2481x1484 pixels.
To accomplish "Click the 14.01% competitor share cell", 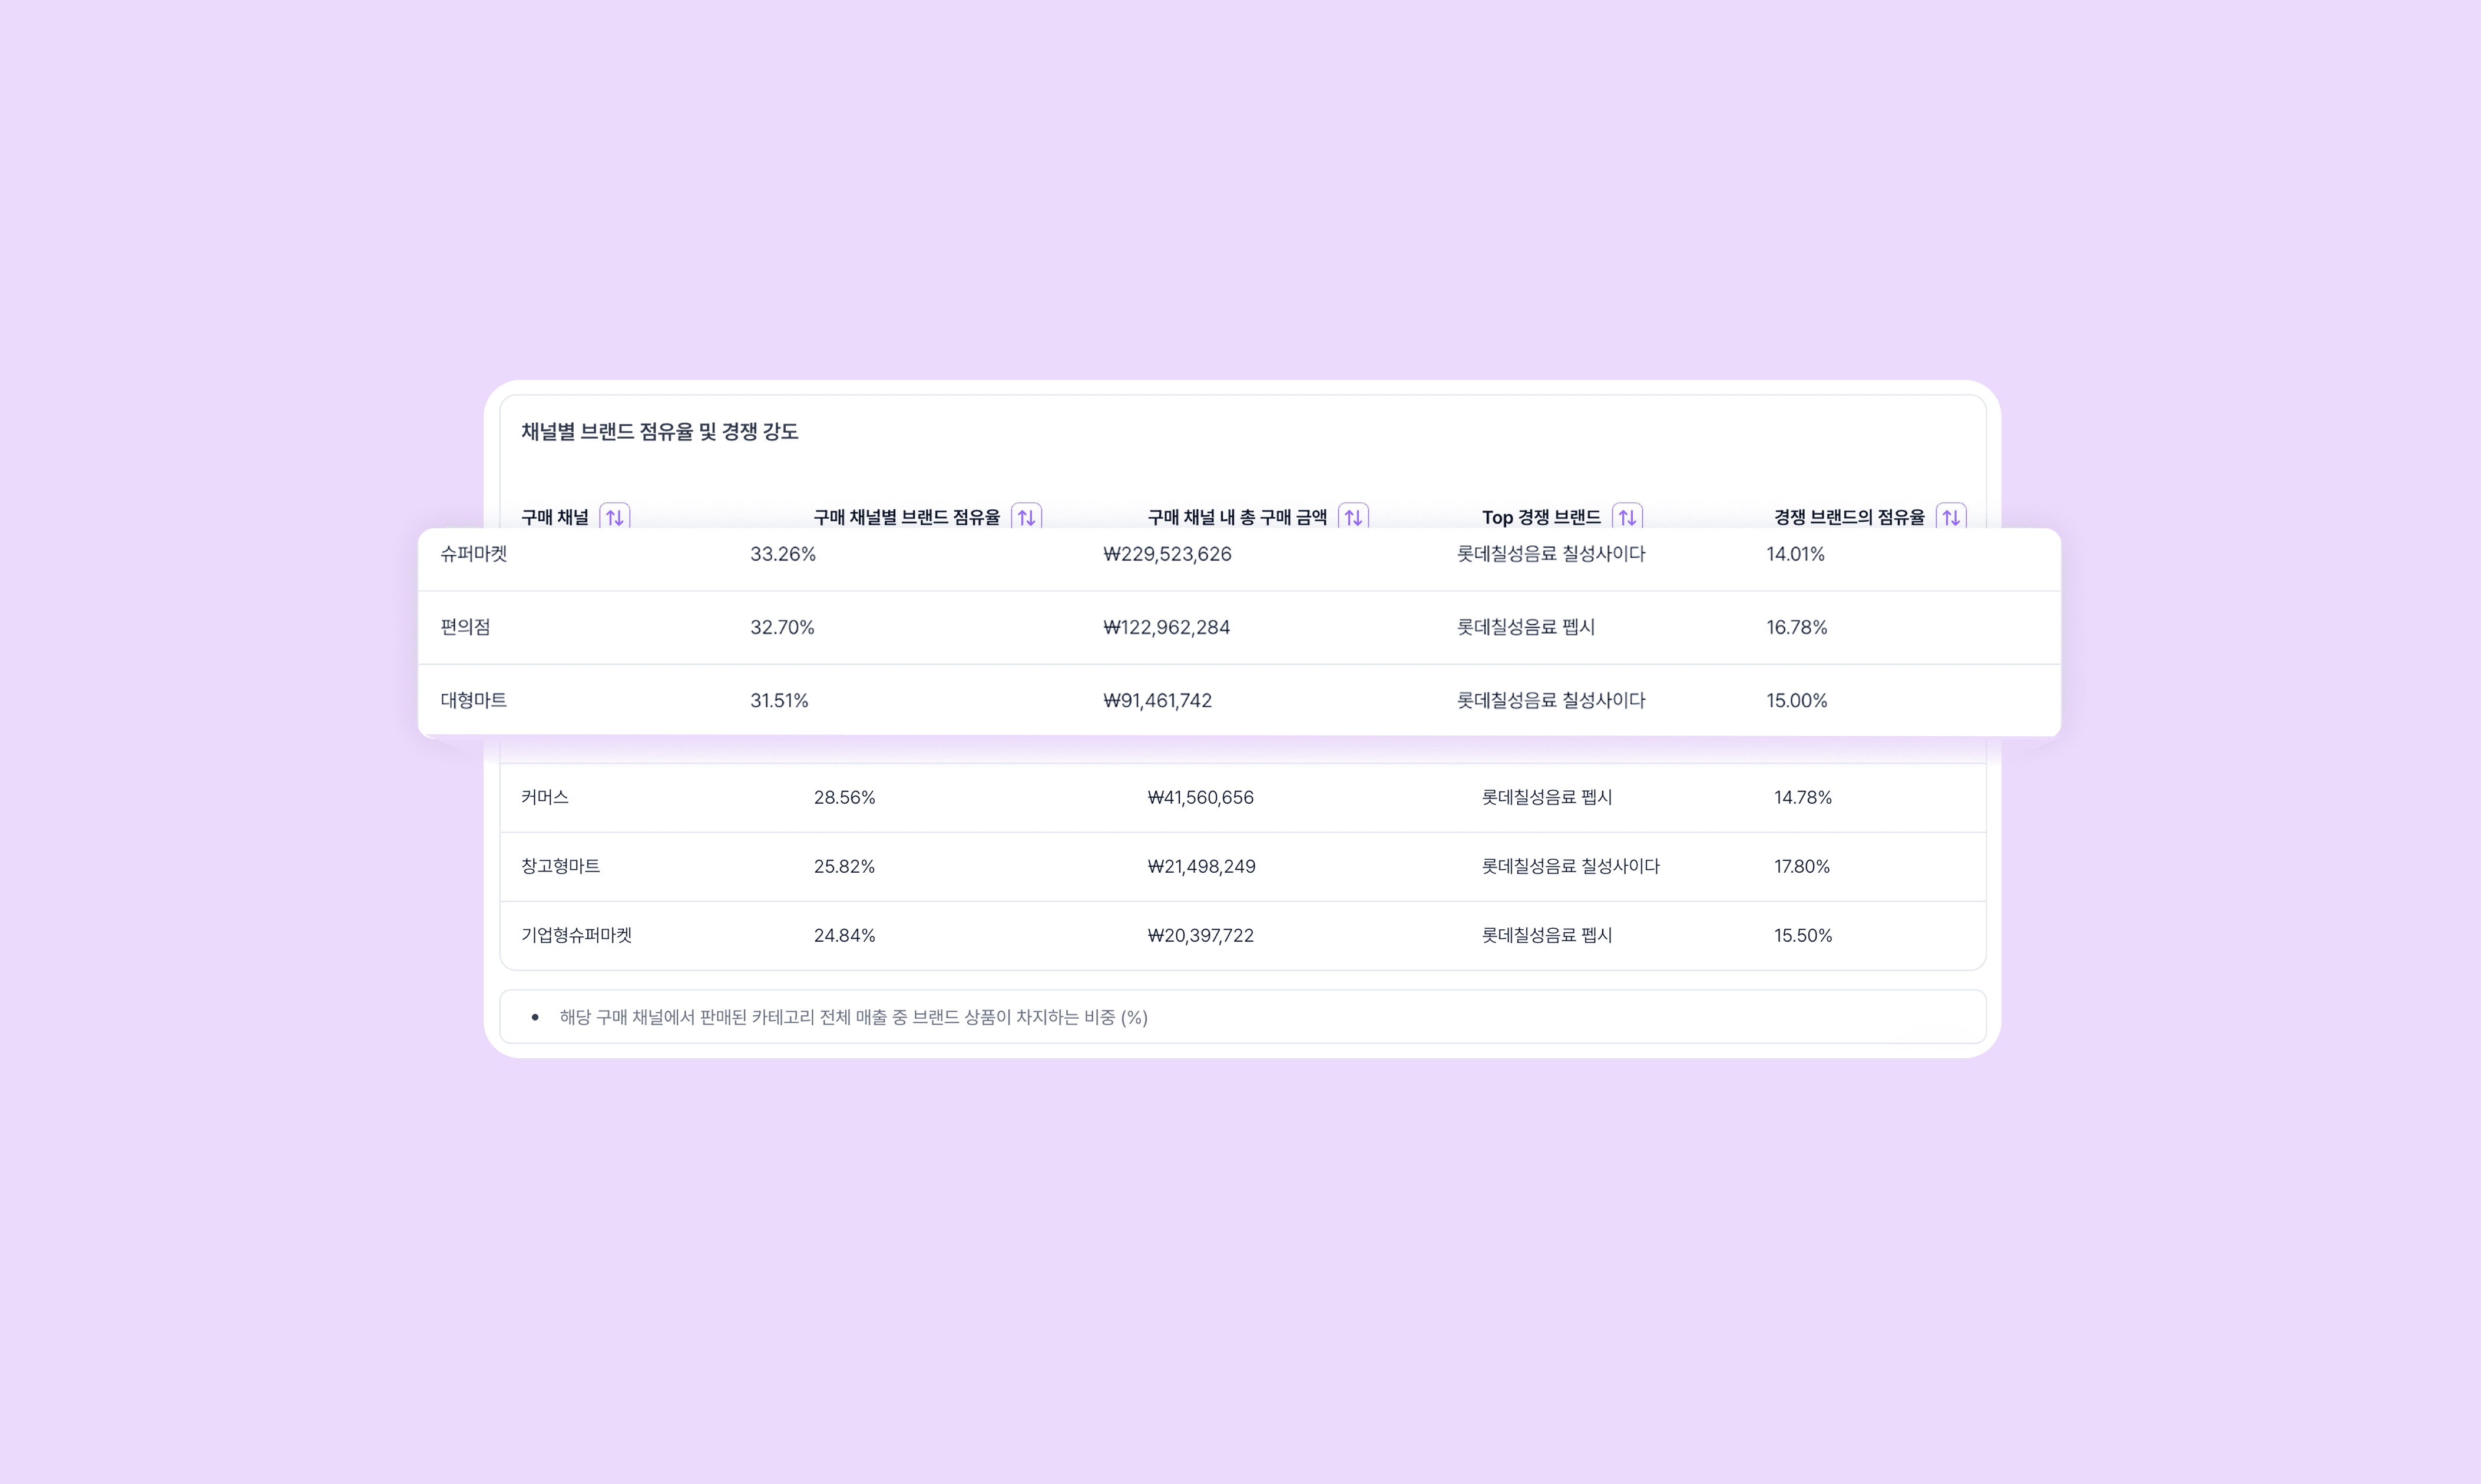I will pyautogui.click(x=1795, y=554).
